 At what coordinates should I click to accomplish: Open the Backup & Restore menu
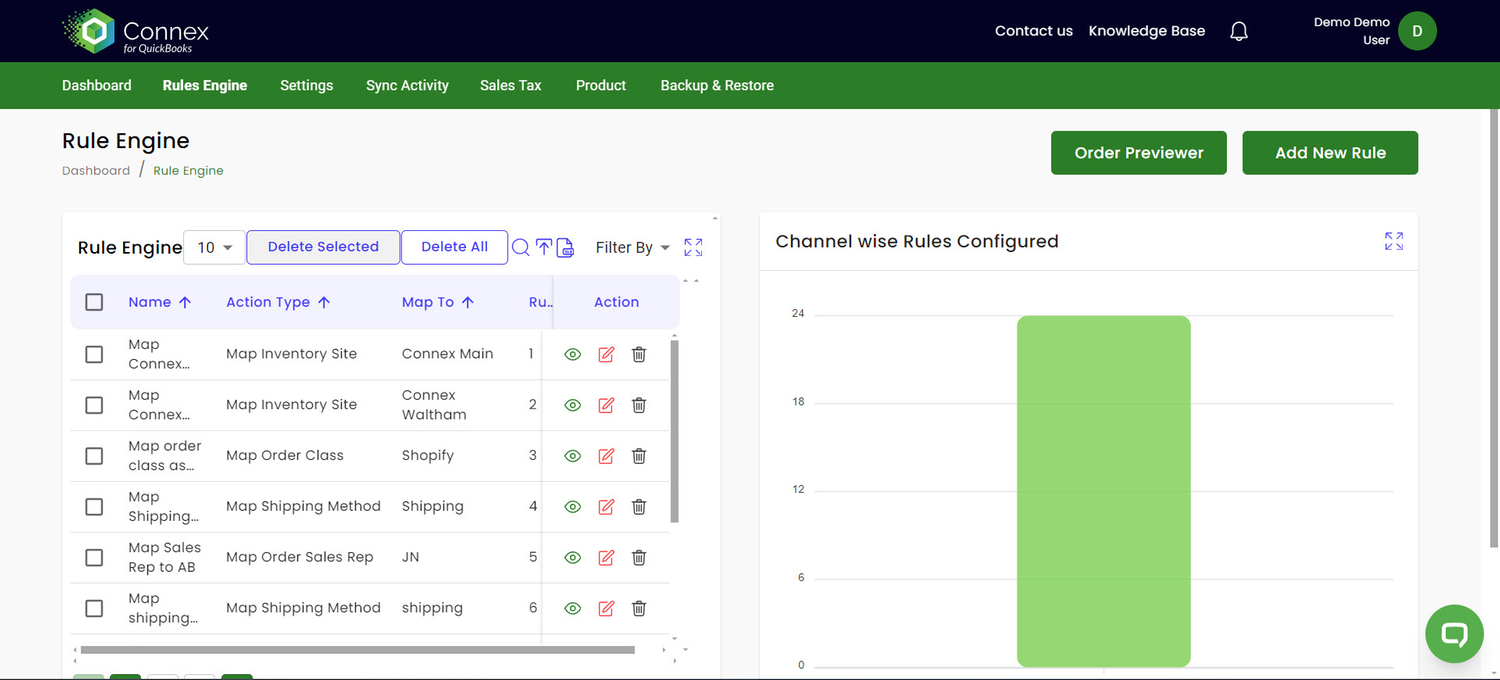pyautogui.click(x=717, y=85)
